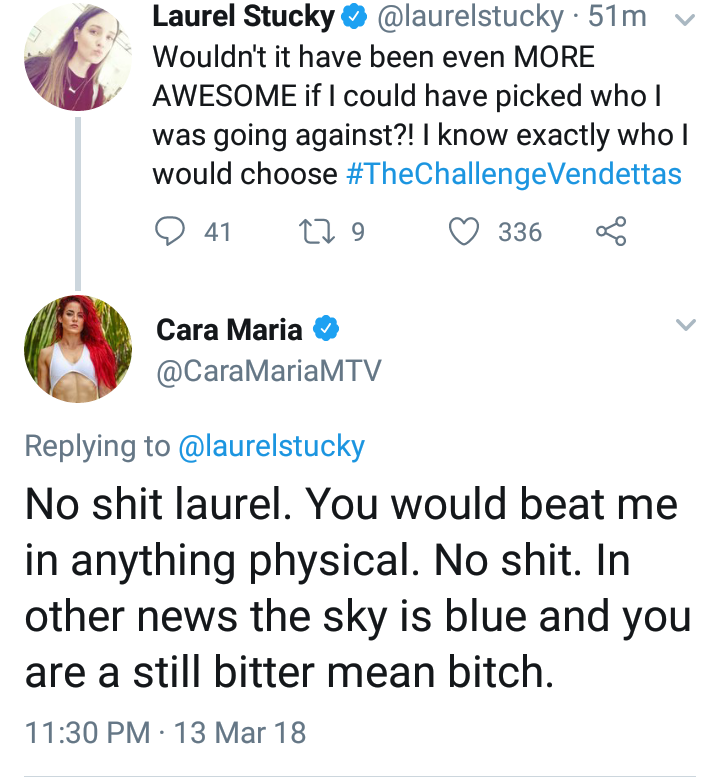Click the @laurelstucky handle beside Laurel's name
The height and width of the screenshot is (784, 720).
[x=470, y=18]
